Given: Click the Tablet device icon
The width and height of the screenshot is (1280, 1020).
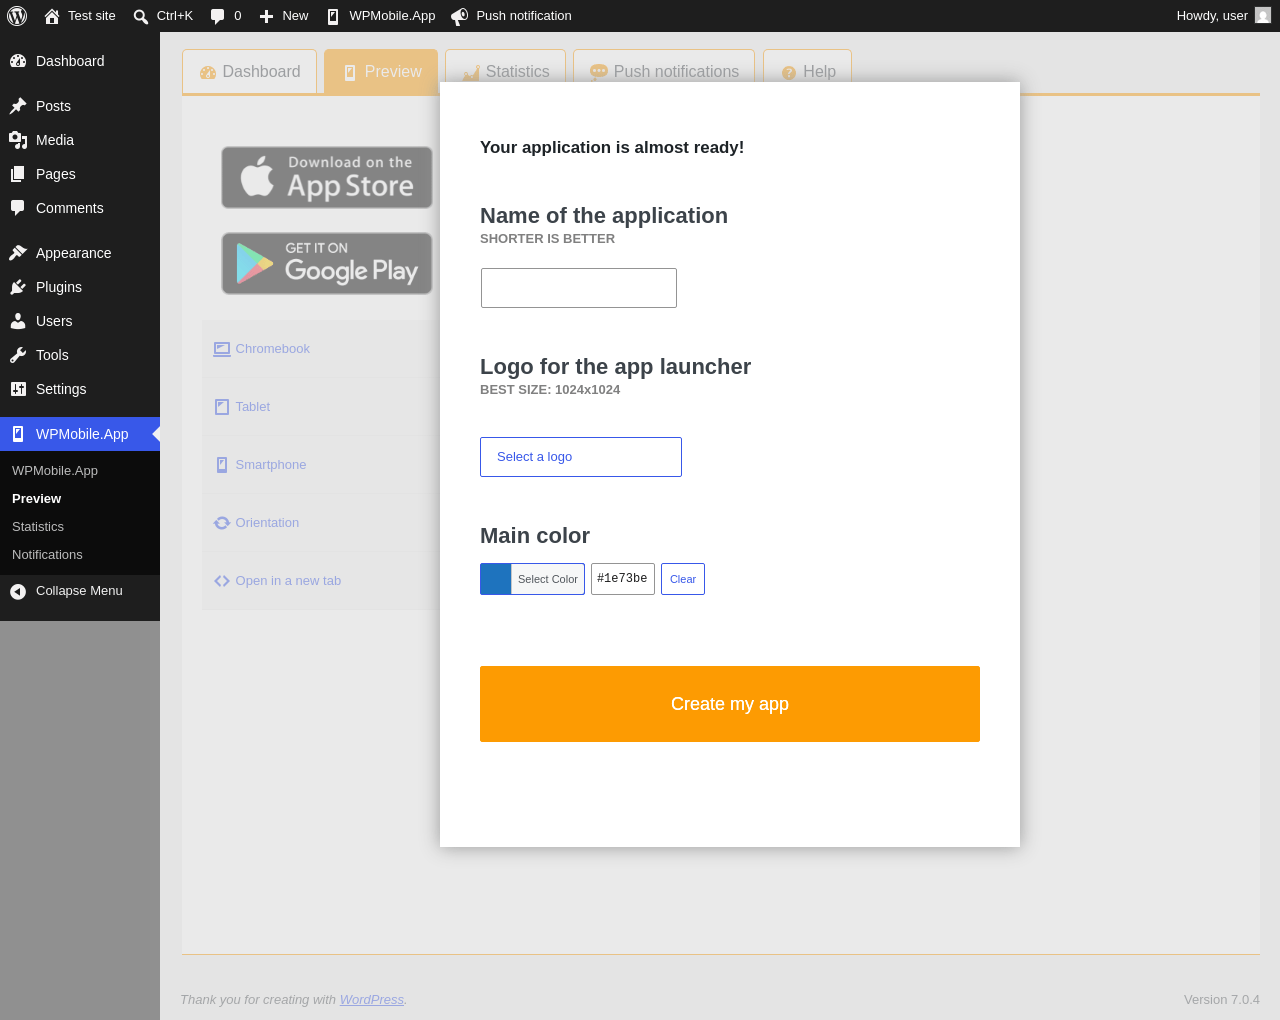Looking at the screenshot, I should click(x=222, y=407).
